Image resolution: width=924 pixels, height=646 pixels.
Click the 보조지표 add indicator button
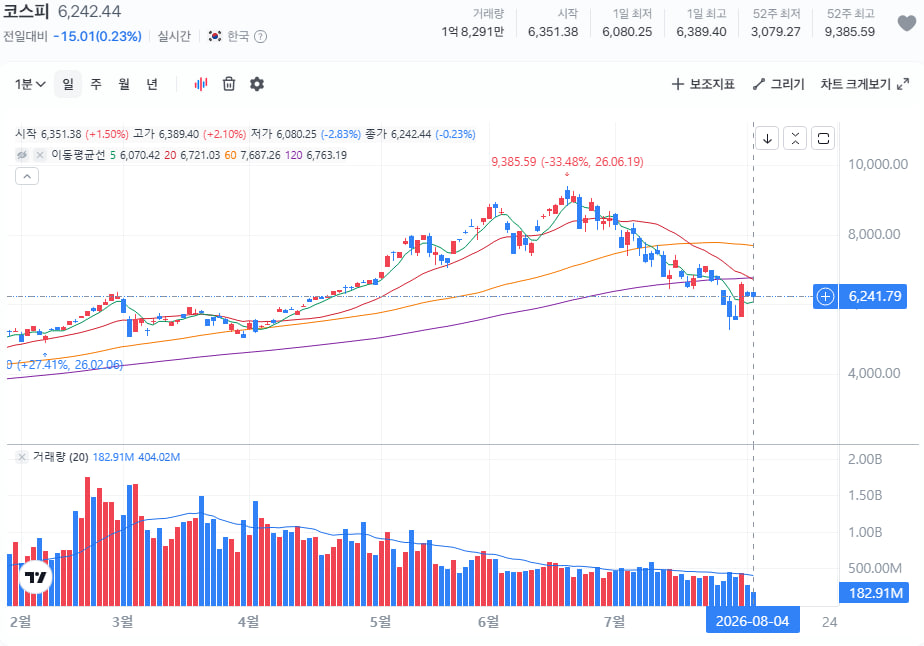tap(703, 84)
